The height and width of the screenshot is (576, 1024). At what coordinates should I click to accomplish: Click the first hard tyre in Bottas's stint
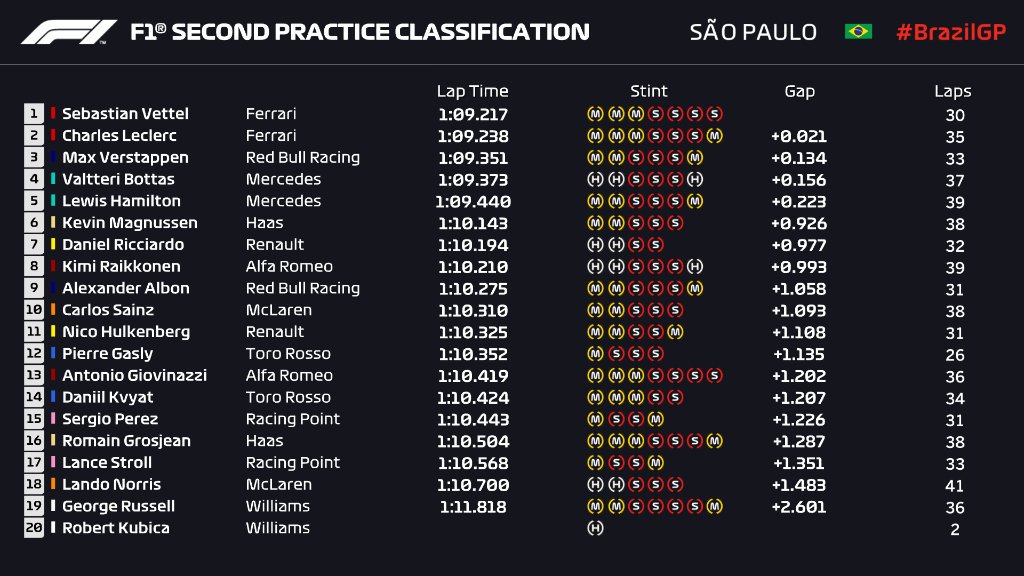[595, 179]
